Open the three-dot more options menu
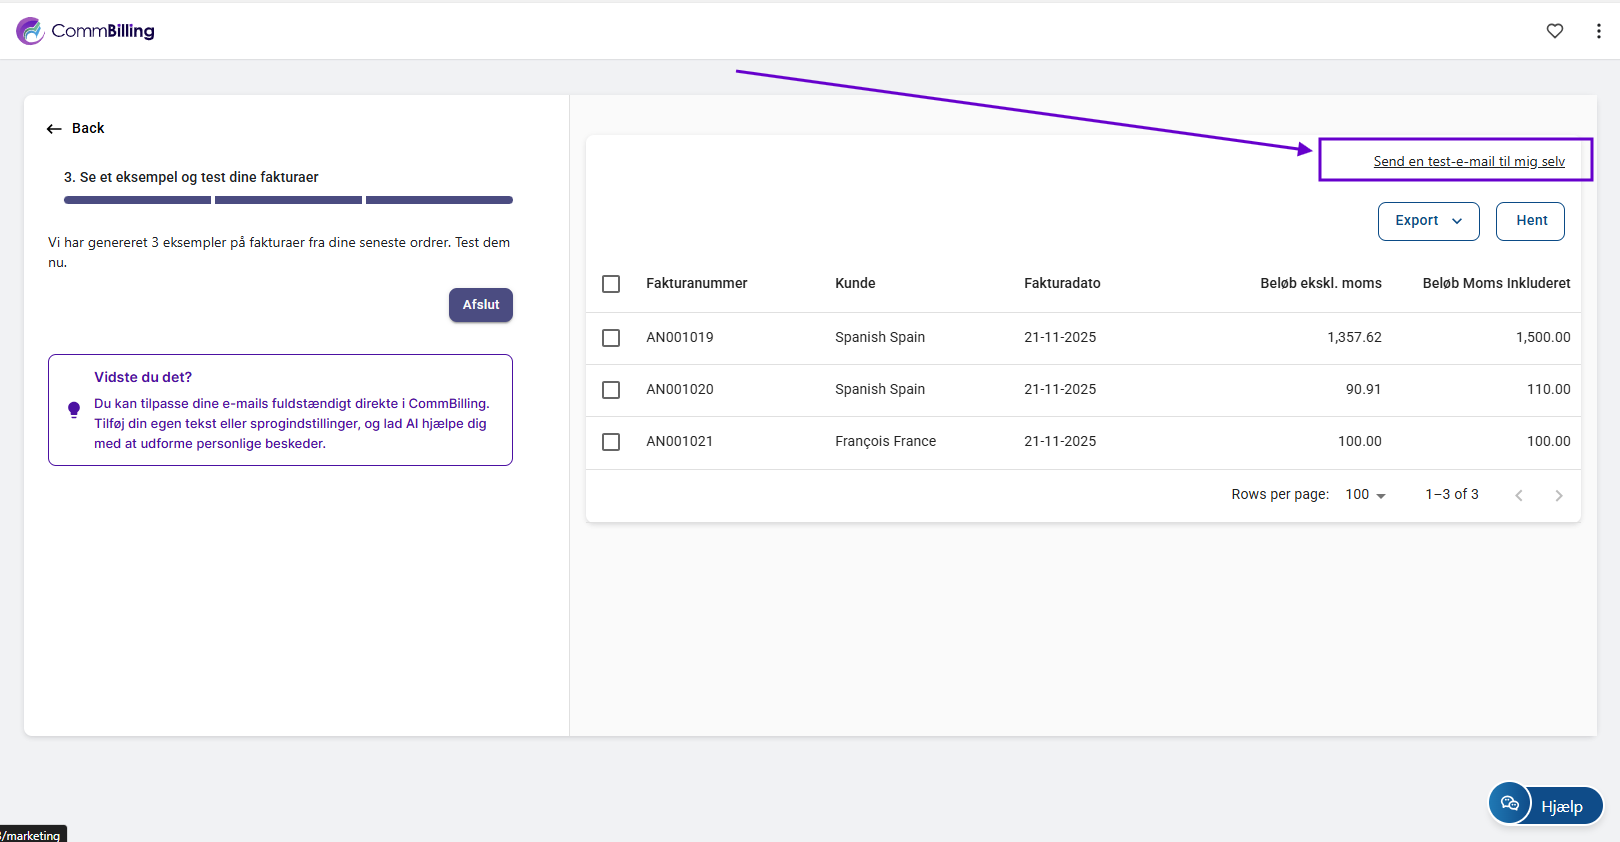Image resolution: width=1620 pixels, height=842 pixels. [1598, 31]
